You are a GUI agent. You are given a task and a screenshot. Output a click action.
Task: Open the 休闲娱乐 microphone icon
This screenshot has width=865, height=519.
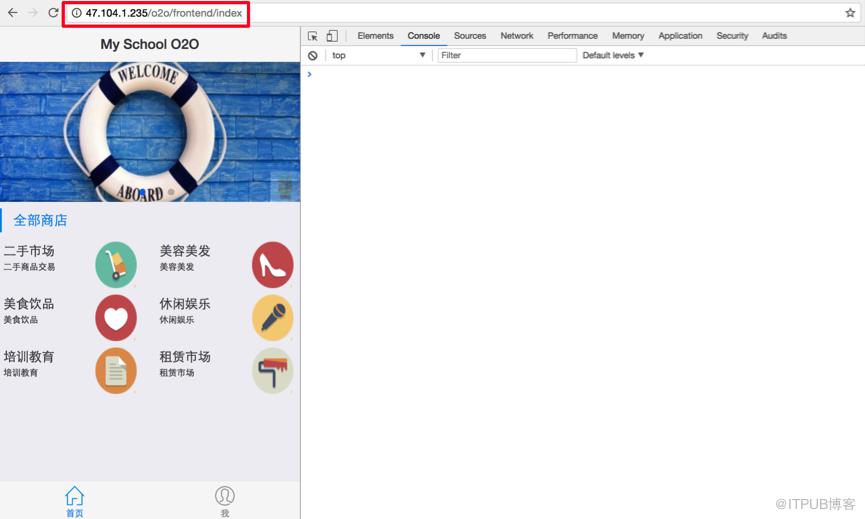coord(273,318)
